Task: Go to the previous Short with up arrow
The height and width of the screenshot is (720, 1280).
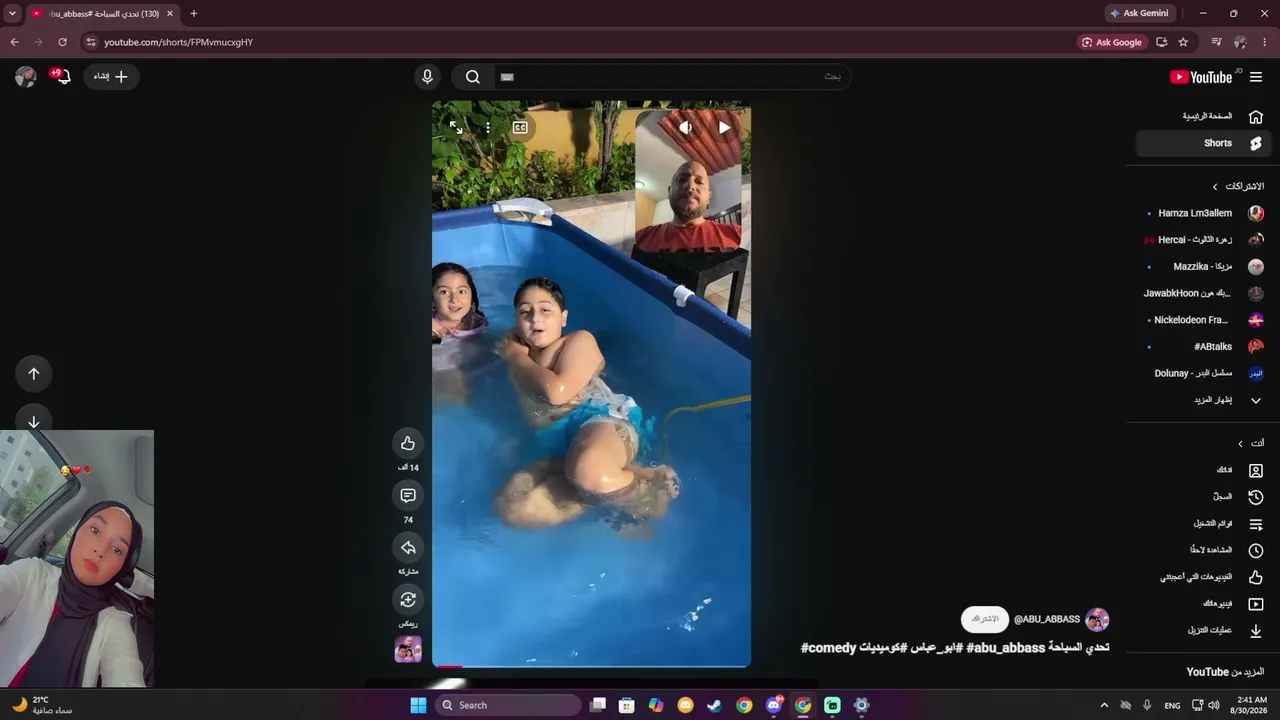Action: [34, 373]
